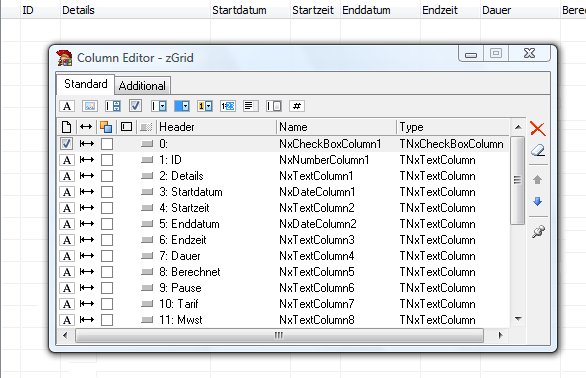Select the '6: Endzeit' header text
The width and height of the screenshot is (586, 378).
coord(183,240)
